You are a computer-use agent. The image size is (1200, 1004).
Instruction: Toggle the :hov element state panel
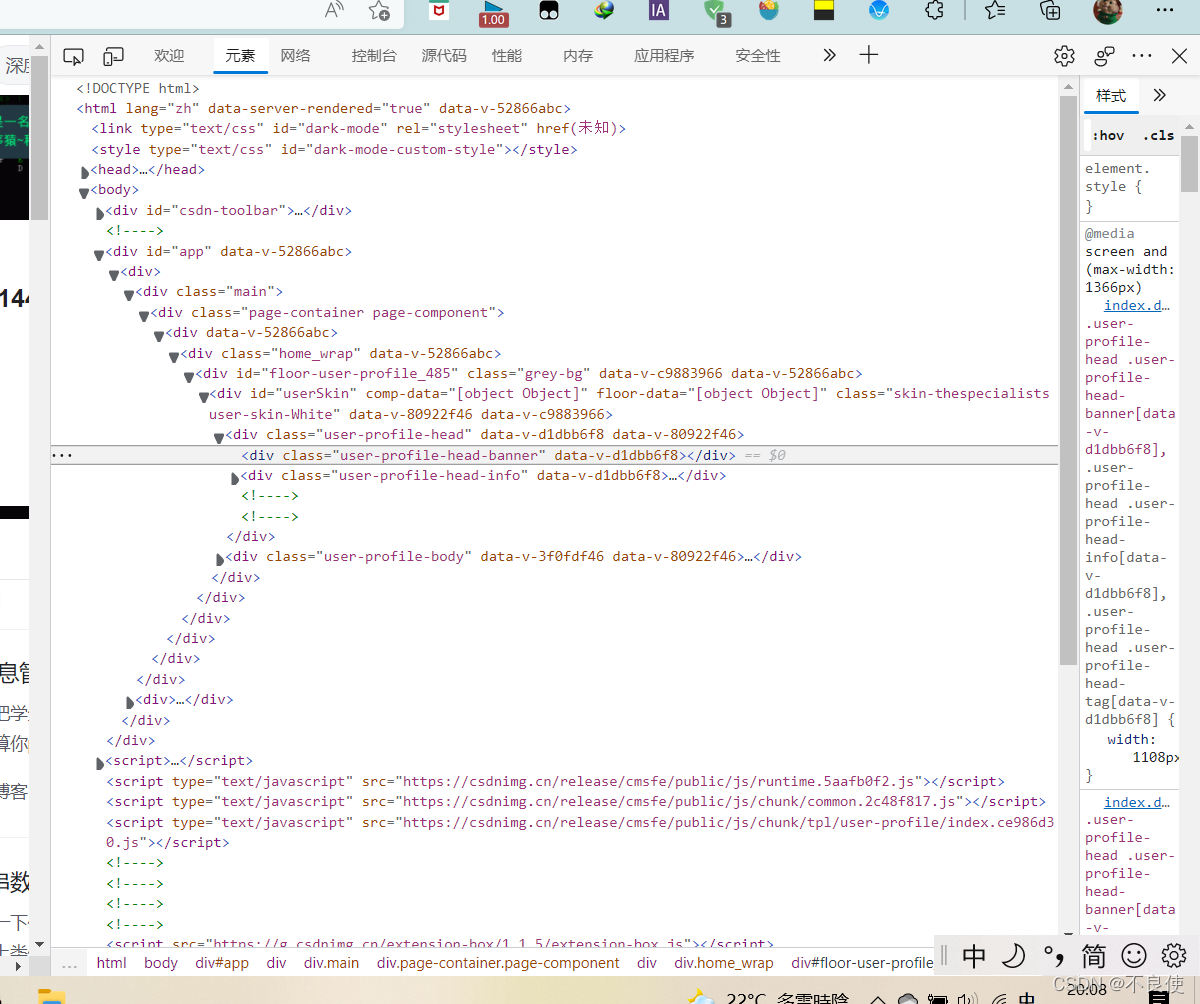pyautogui.click(x=1108, y=136)
